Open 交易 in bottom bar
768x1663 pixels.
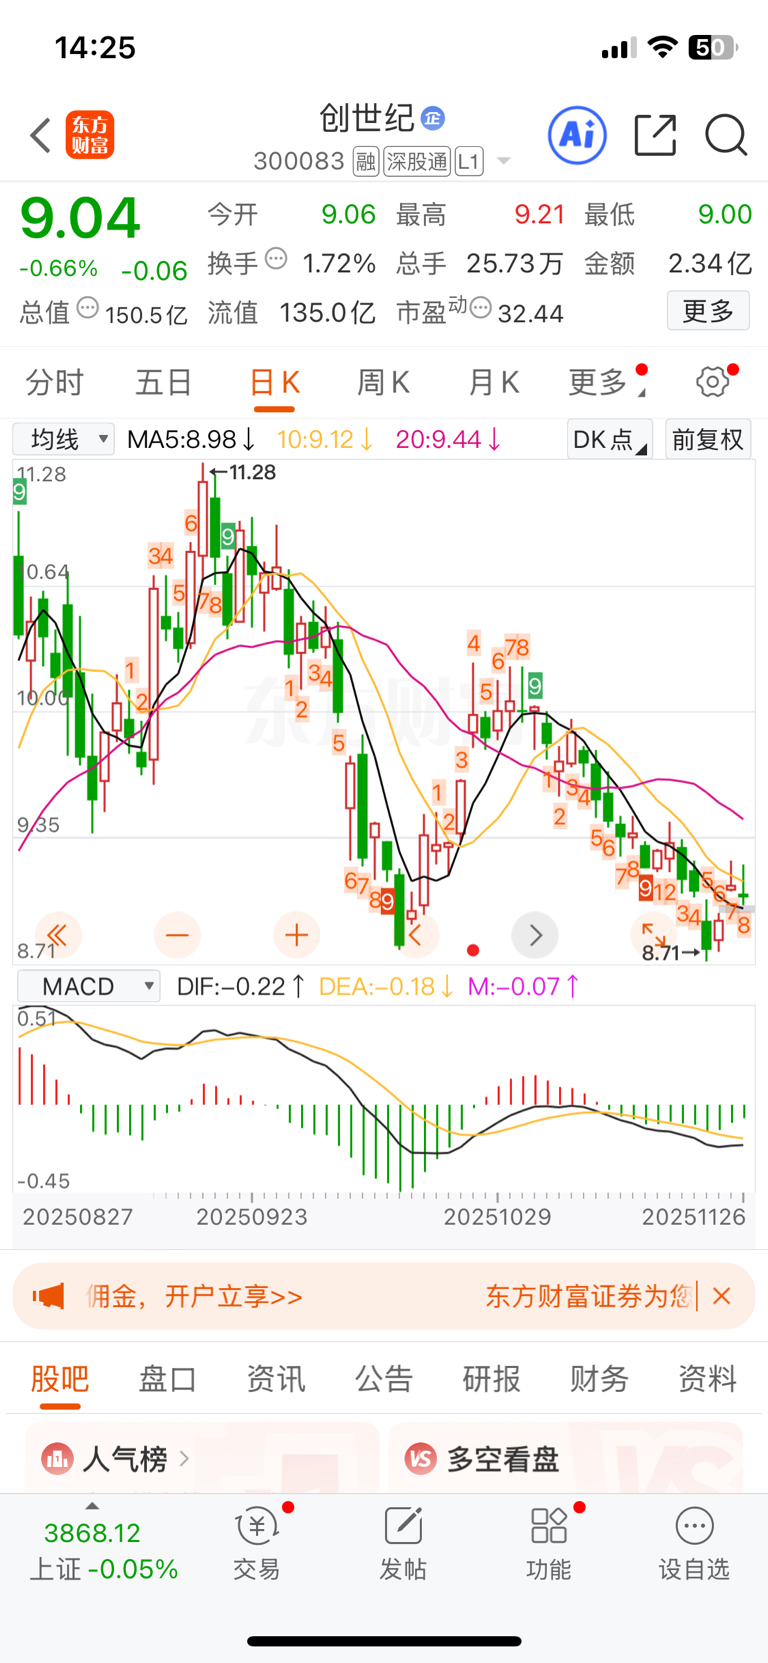(257, 1546)
